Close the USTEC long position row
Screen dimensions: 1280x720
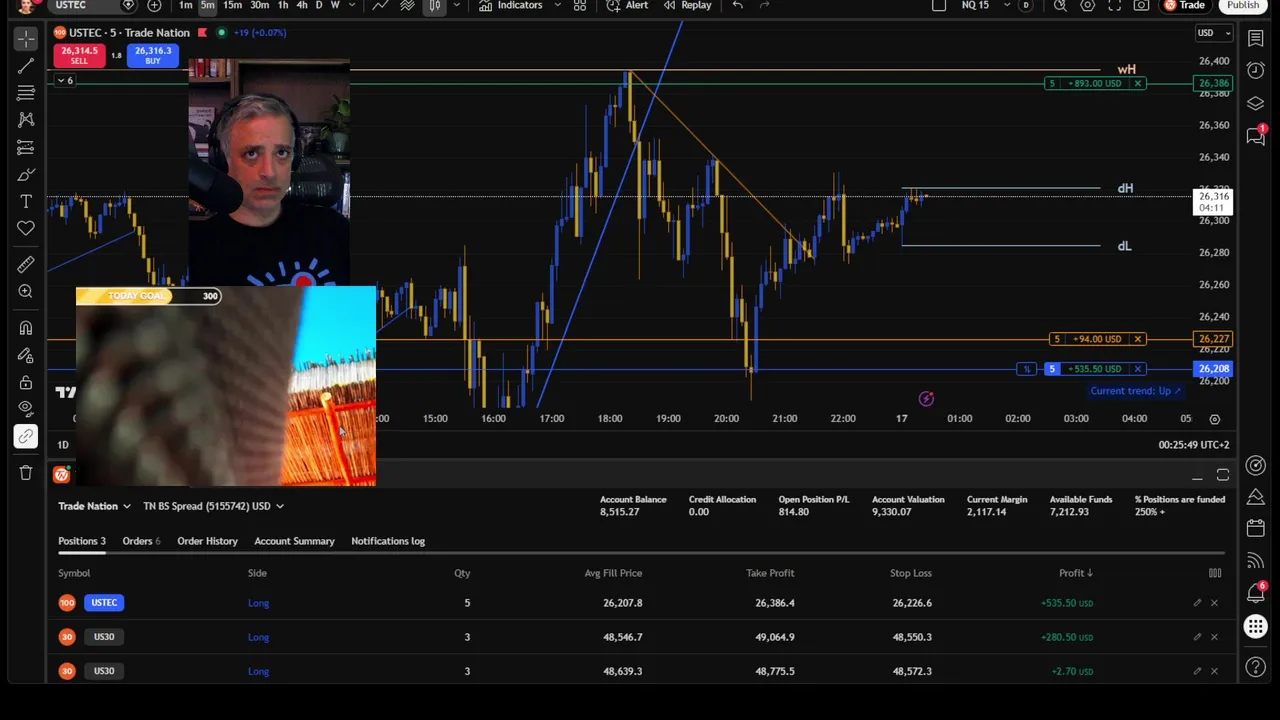(x=1214, y=603)
